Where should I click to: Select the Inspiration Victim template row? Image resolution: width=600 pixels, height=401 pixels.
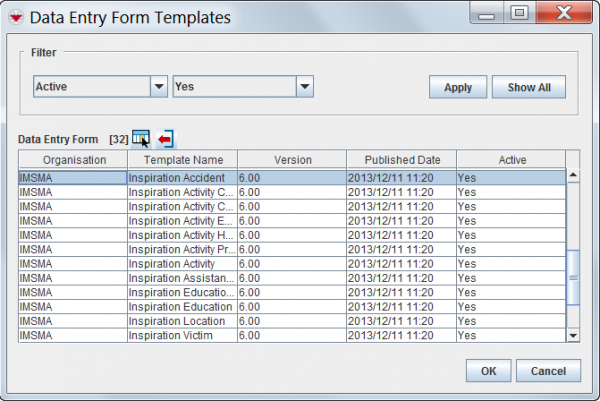(180, 336)
